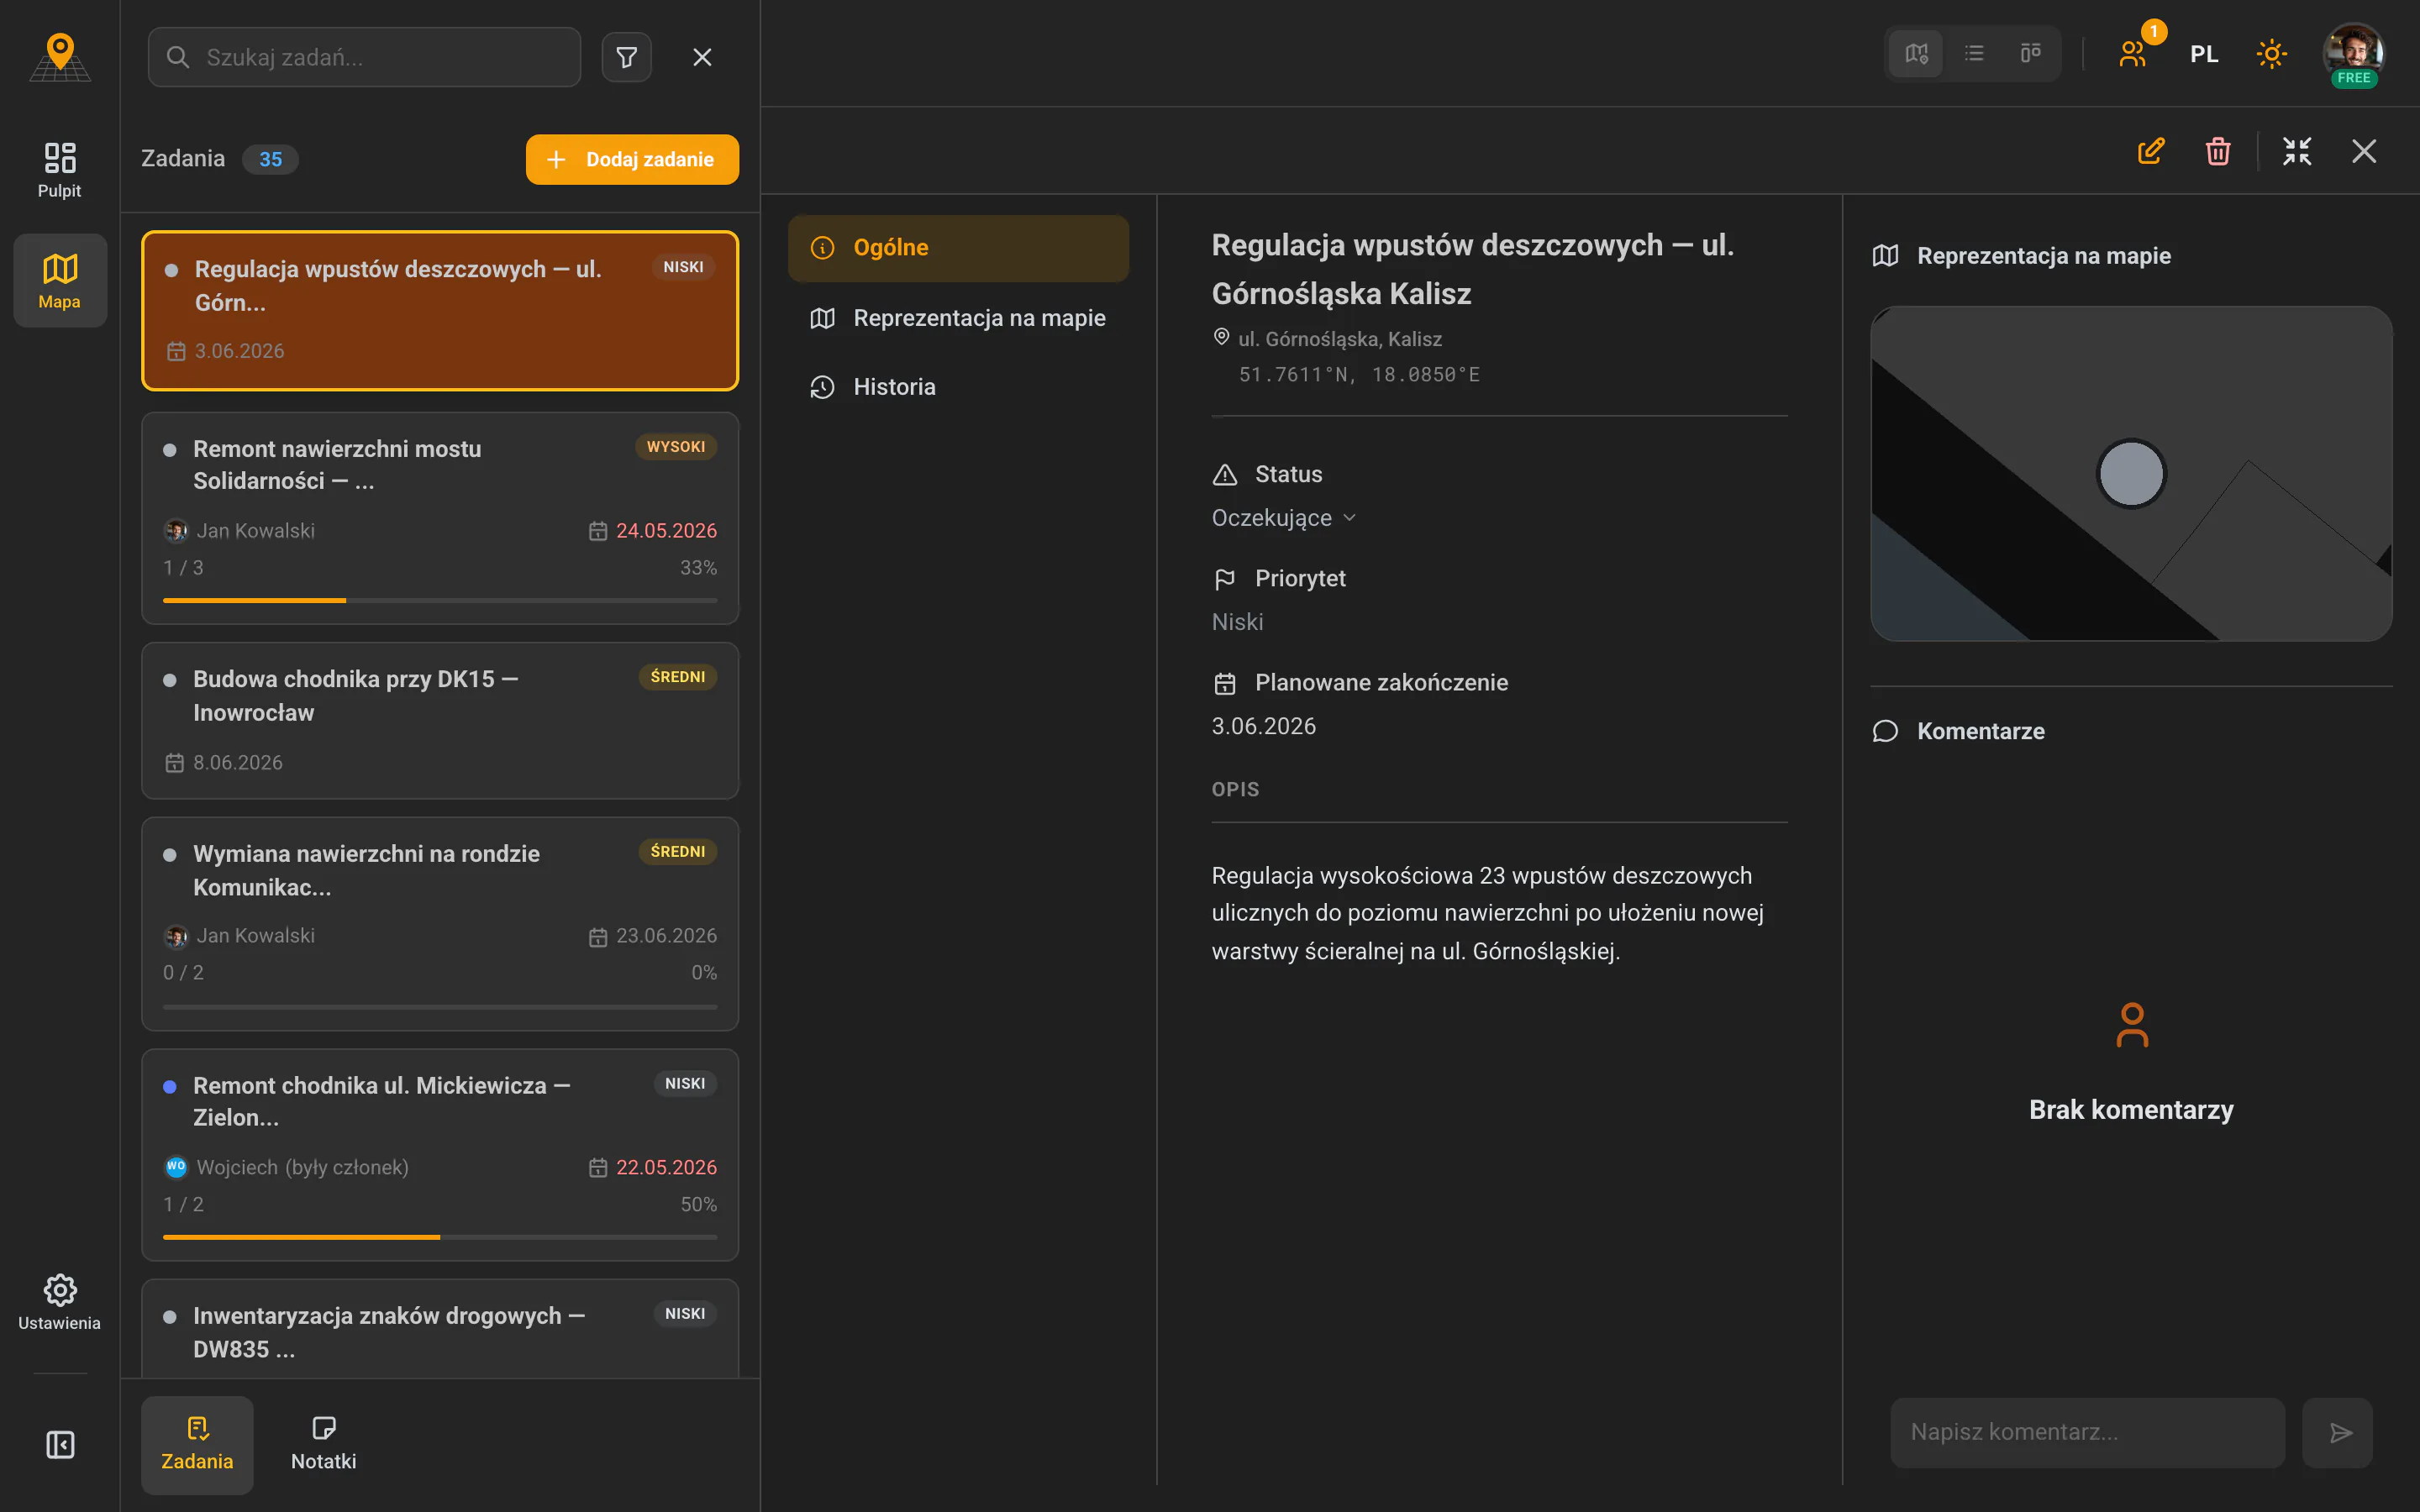
Task: Click Dodaj zadanie button
Action: [x=632, y=159]
